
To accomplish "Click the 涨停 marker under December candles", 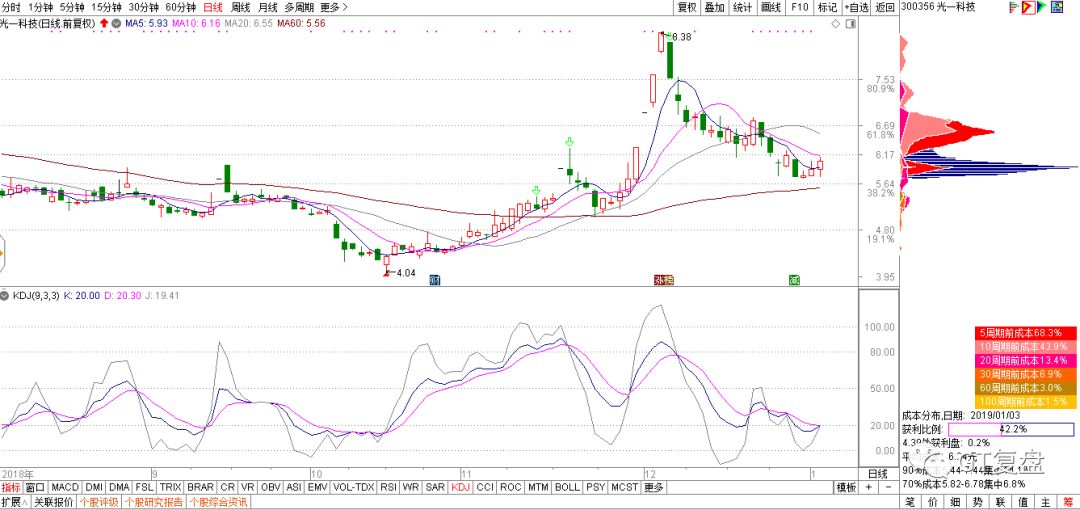I will tap(663, 279).
